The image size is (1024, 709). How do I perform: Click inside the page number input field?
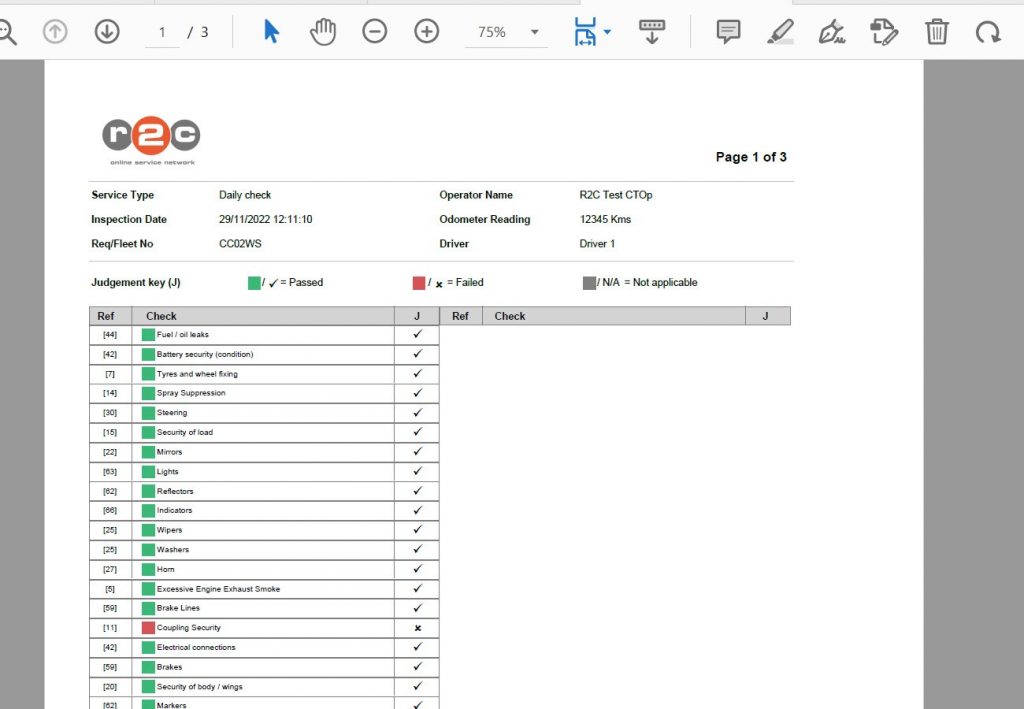(x=161, y=31)
